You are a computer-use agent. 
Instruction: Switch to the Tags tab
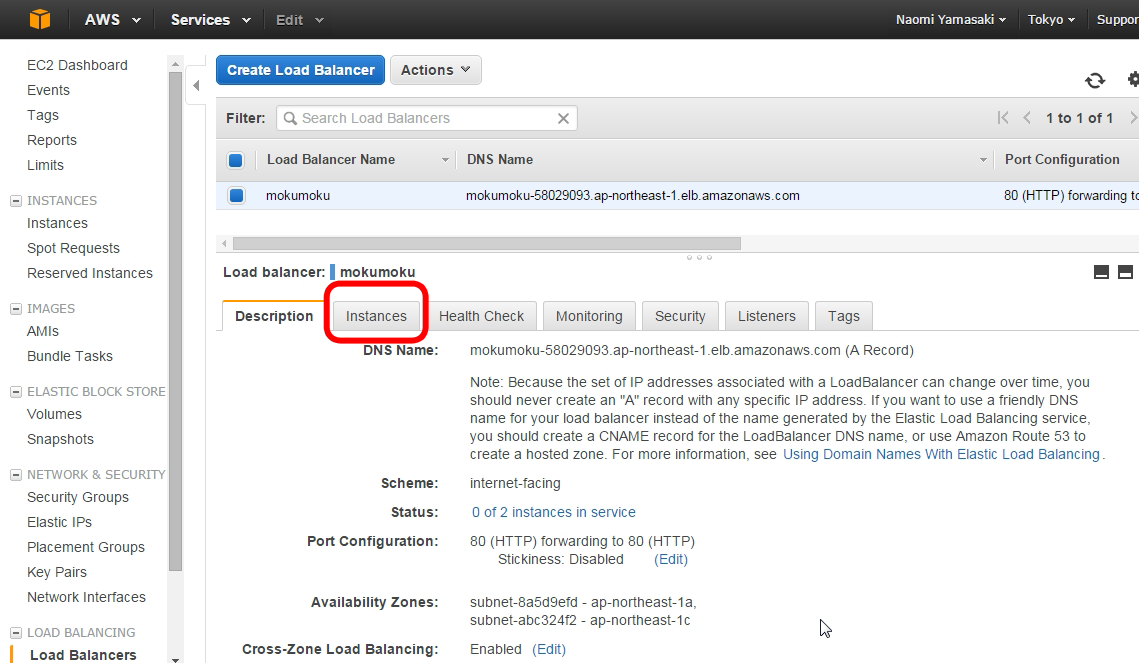(843, 316)
